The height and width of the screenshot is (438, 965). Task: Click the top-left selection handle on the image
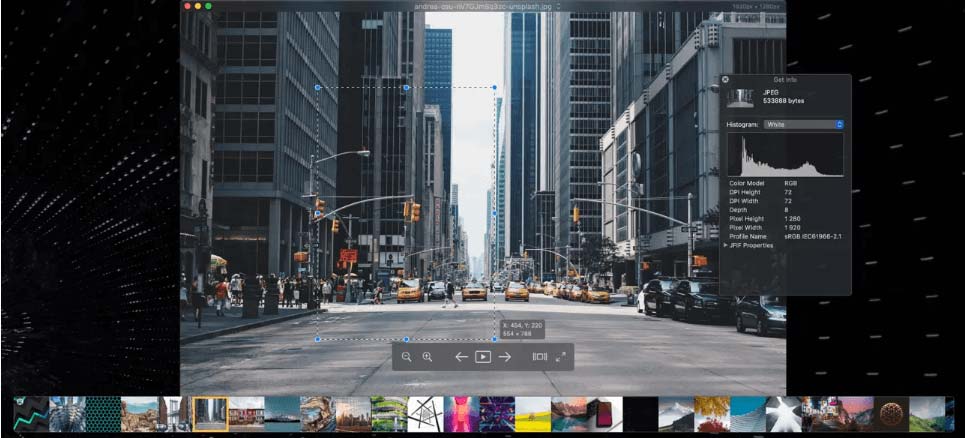click(318, 88)
